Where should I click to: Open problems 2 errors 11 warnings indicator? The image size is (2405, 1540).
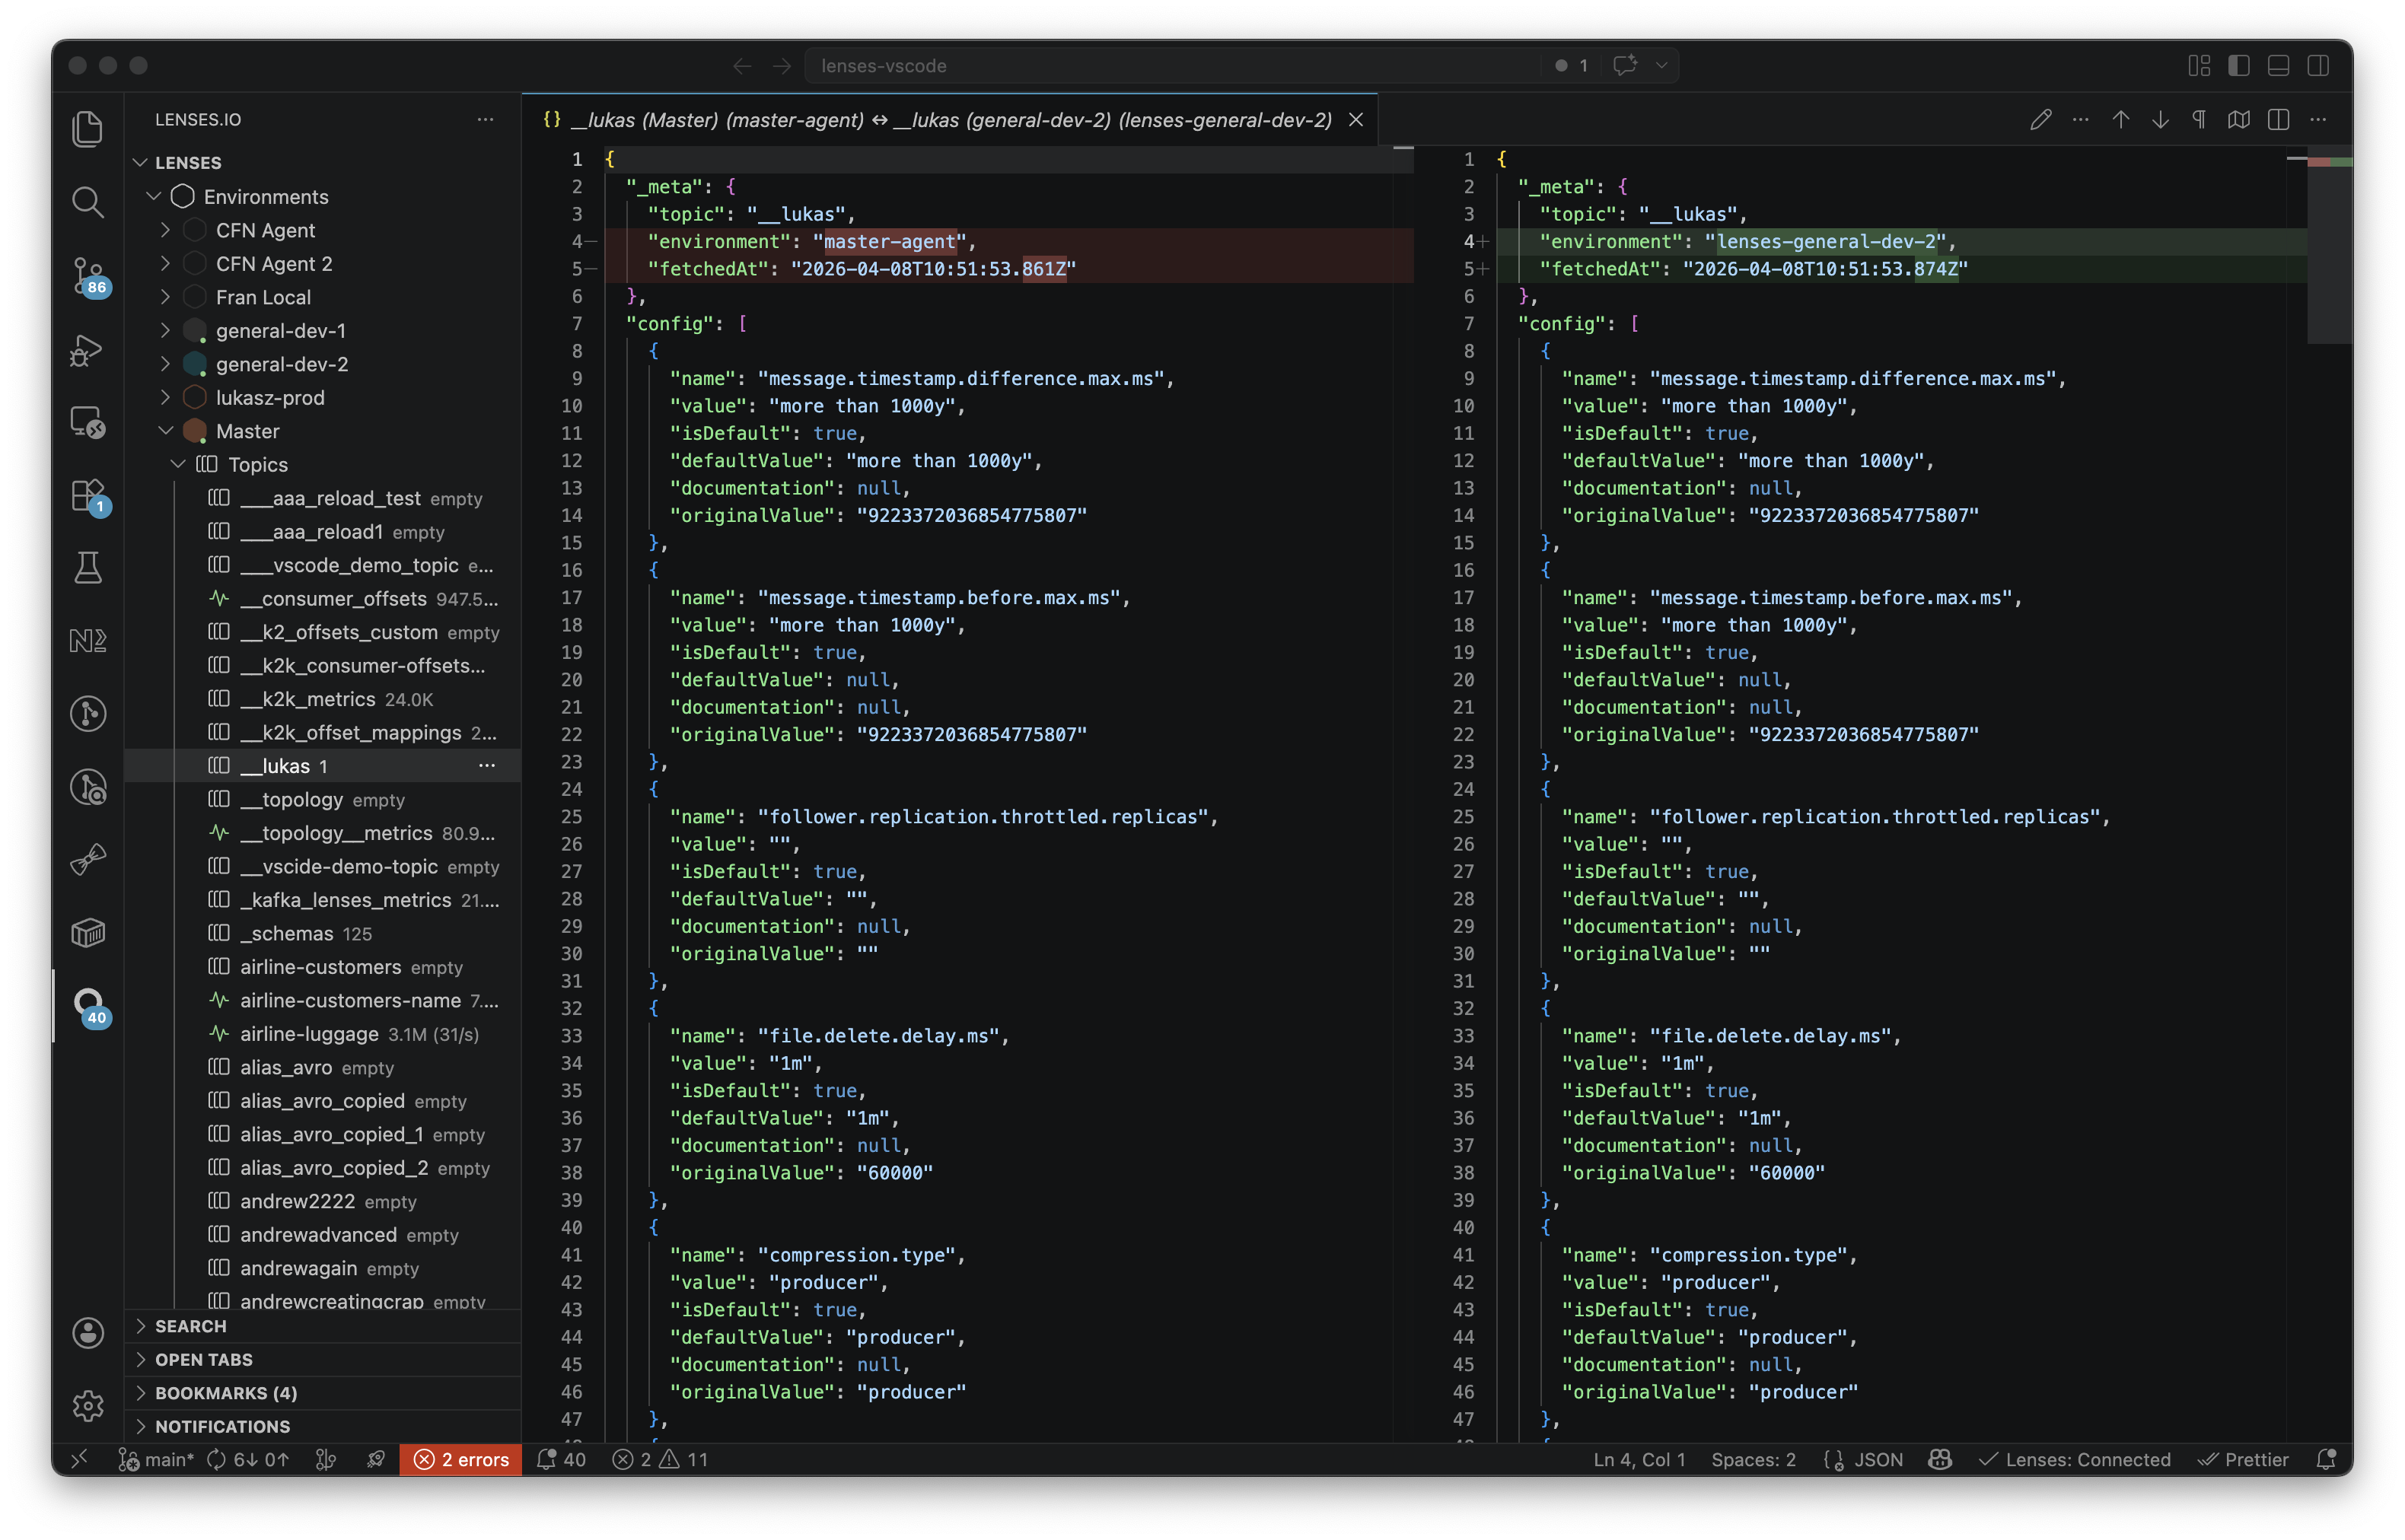660,1459
